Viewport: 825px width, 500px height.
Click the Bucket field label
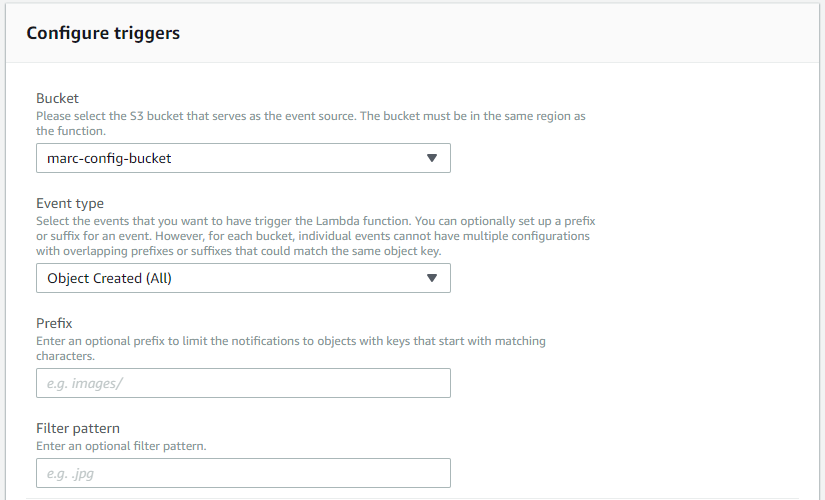point(57,98)
